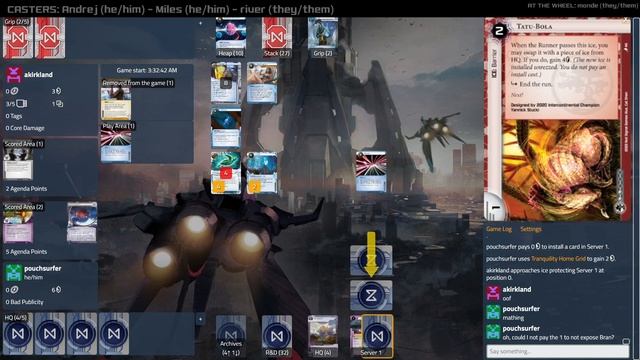Select the outermost ice protecting Server 1
The width and height of the screenshot is (640, 360).
click(x=371, y=260)
